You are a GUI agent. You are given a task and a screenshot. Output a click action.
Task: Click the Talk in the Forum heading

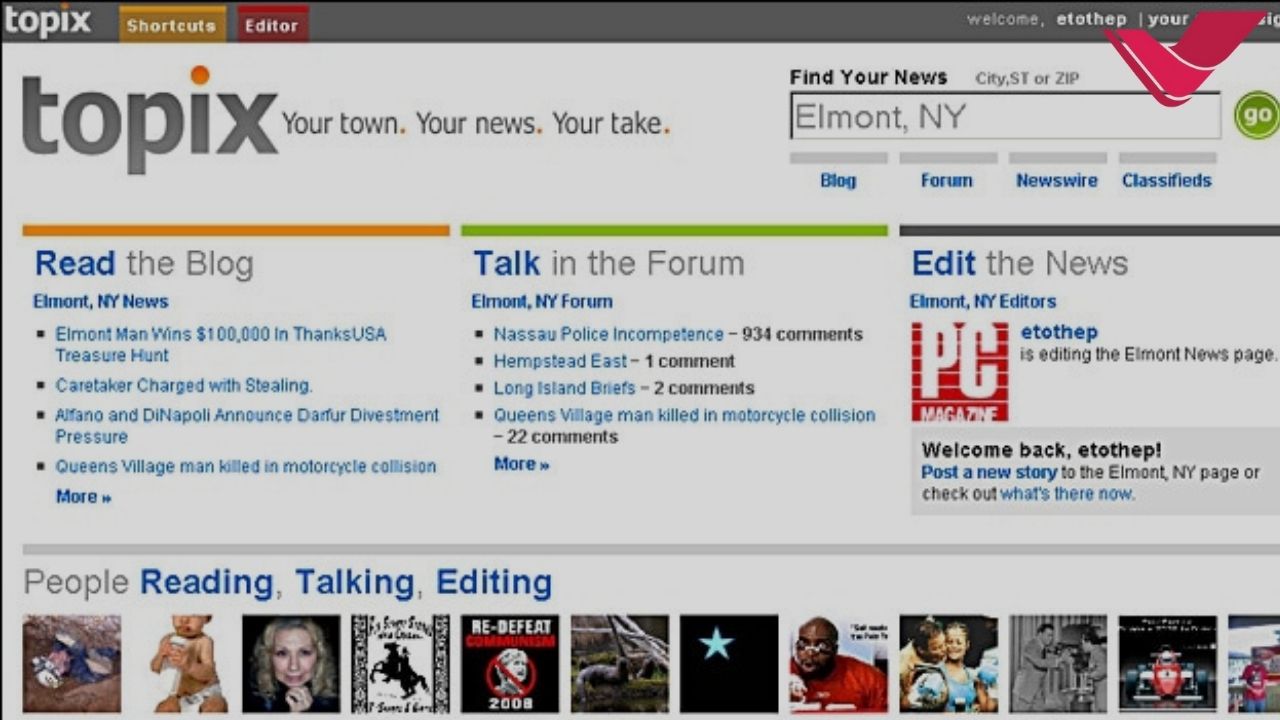coord(608,263)
